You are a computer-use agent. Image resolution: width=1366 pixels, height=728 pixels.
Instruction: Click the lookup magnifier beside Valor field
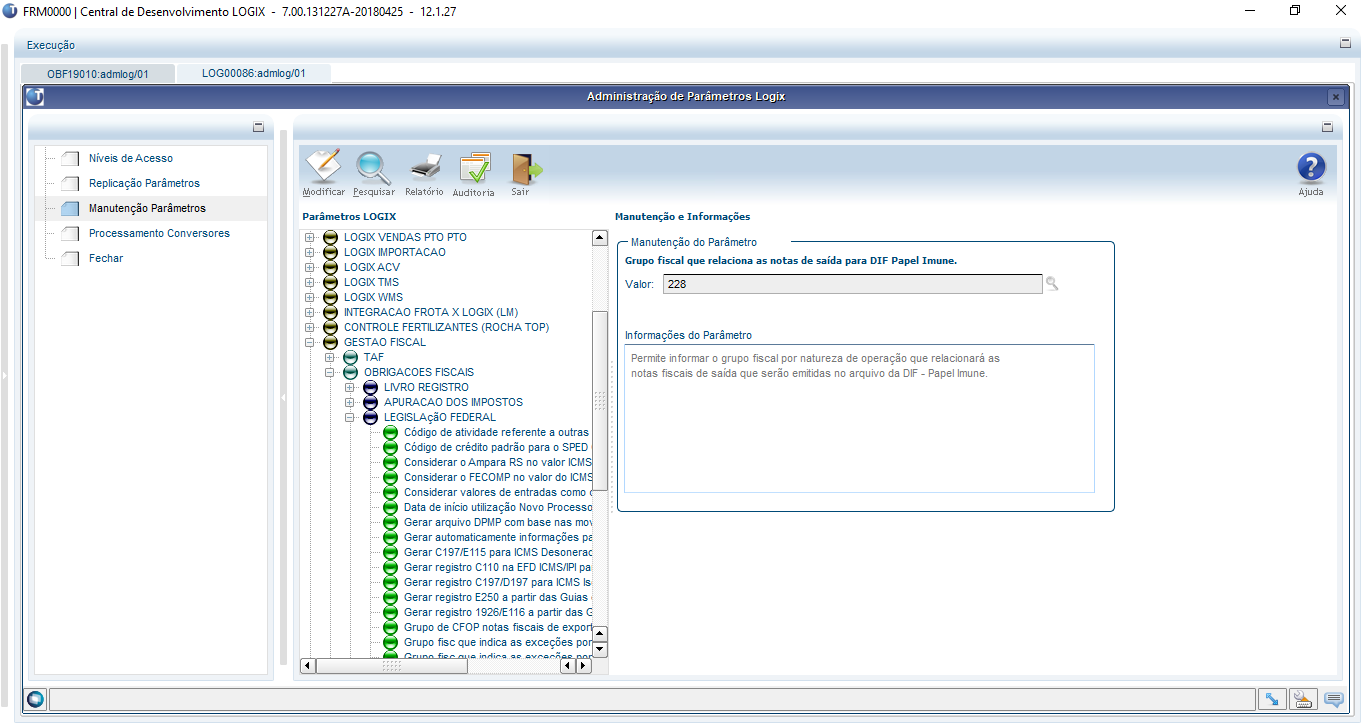[x=1052, y=284]
